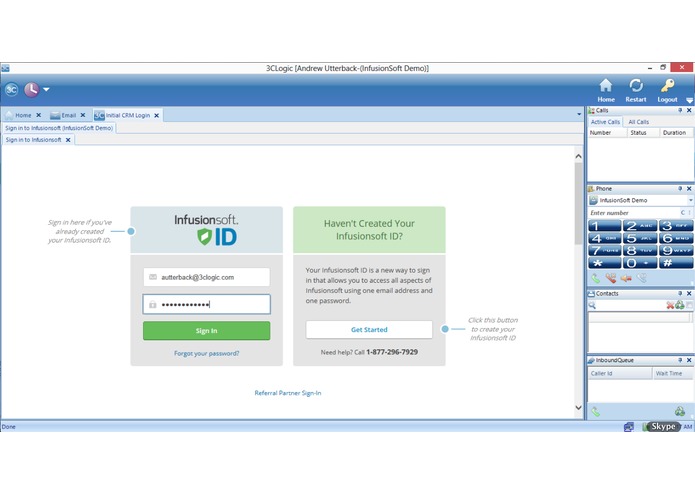Dial keypad digit 3 DEF
The width and height of the screenshot is (695, 494).
pos(676,226)
